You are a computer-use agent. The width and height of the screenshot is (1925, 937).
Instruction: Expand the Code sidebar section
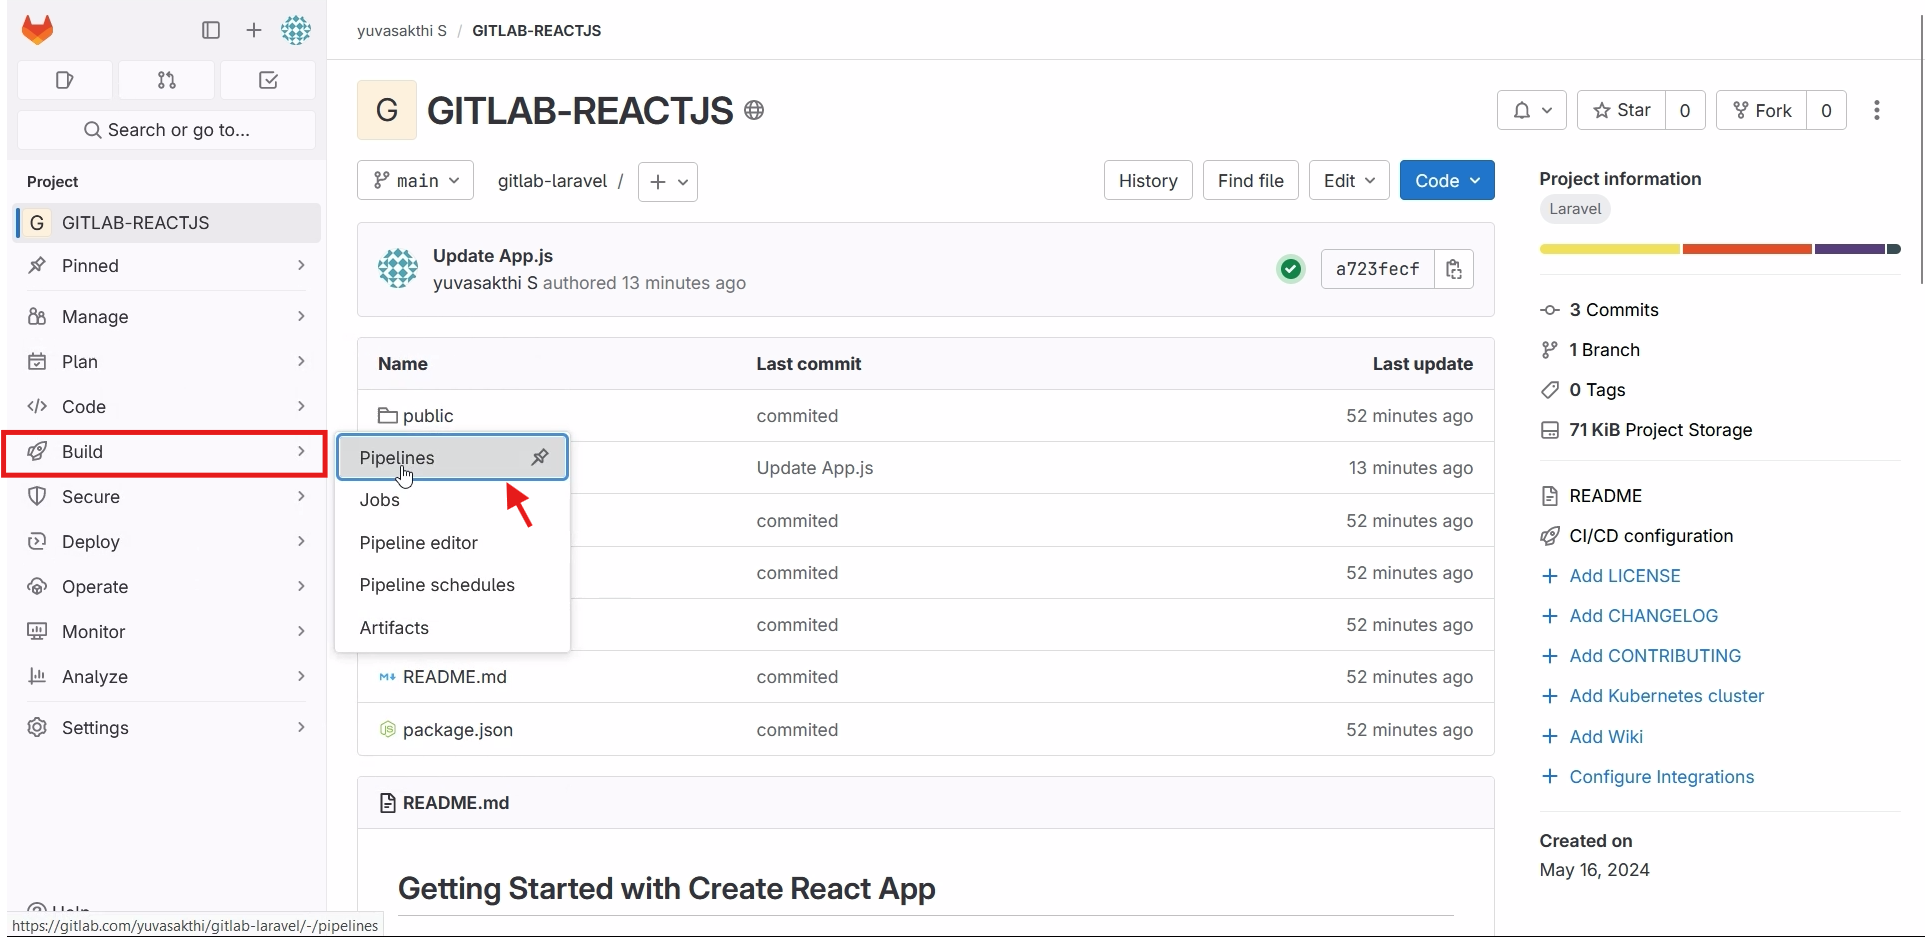167,407
